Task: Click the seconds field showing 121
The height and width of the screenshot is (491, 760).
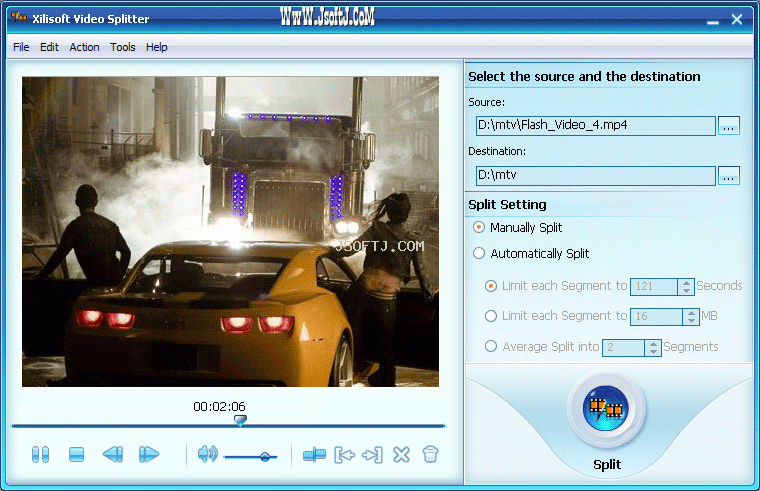Action: click(x=654, y=286)
